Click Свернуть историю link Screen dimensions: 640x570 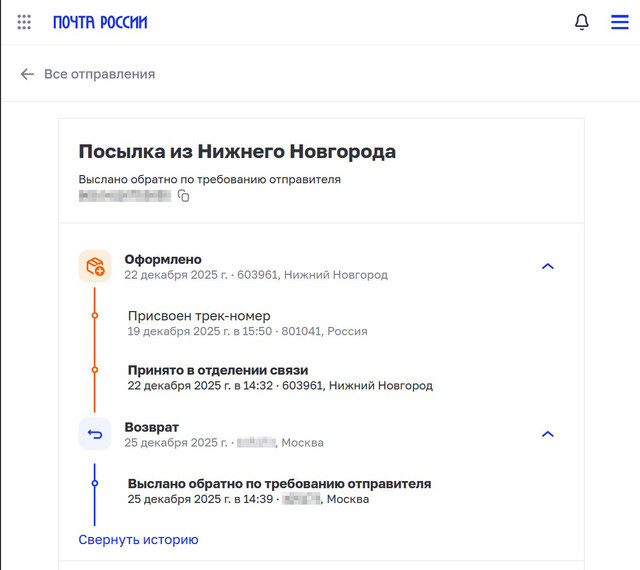pyautogui.click(x=138, y=540)
